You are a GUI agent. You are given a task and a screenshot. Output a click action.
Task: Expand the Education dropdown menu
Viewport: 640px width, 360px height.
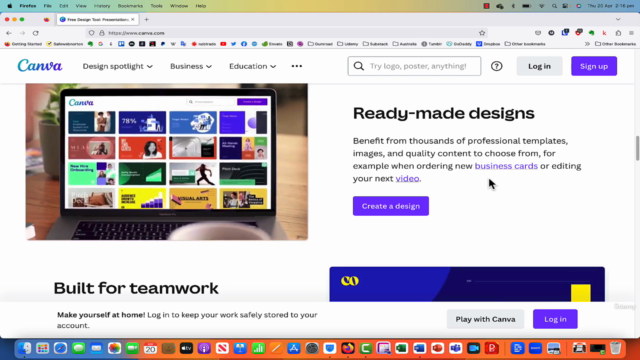pos(252,66)
